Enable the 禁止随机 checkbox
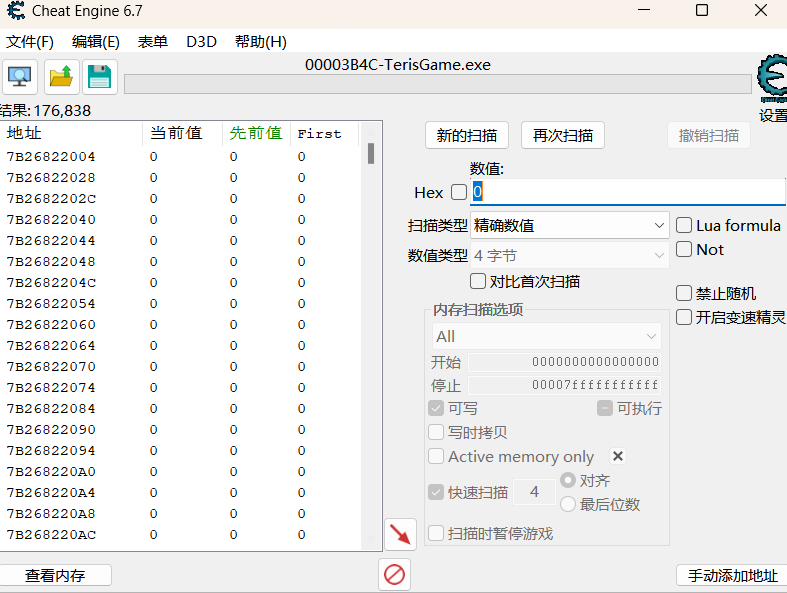This screenshot has height=593, width=787. coord(685,294)
